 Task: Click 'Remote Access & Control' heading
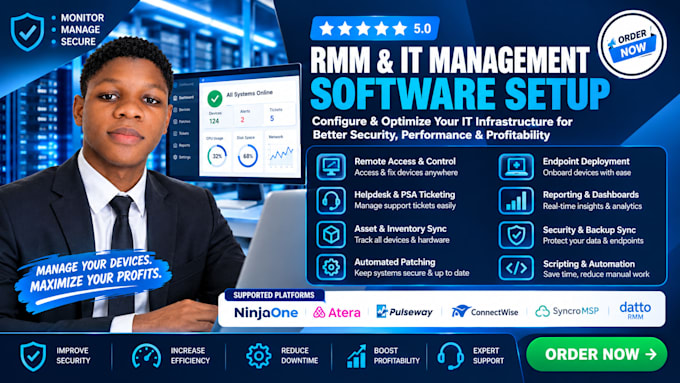405,161
